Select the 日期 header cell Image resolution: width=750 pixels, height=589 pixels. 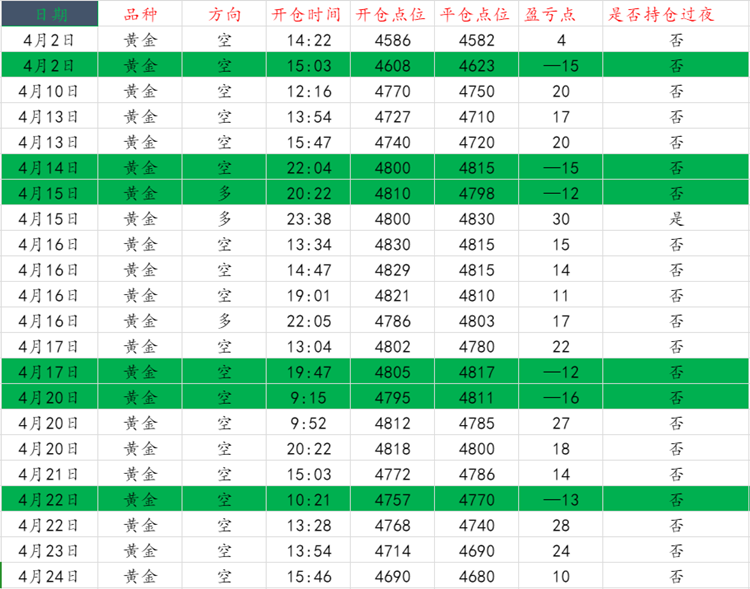(50, 13)
